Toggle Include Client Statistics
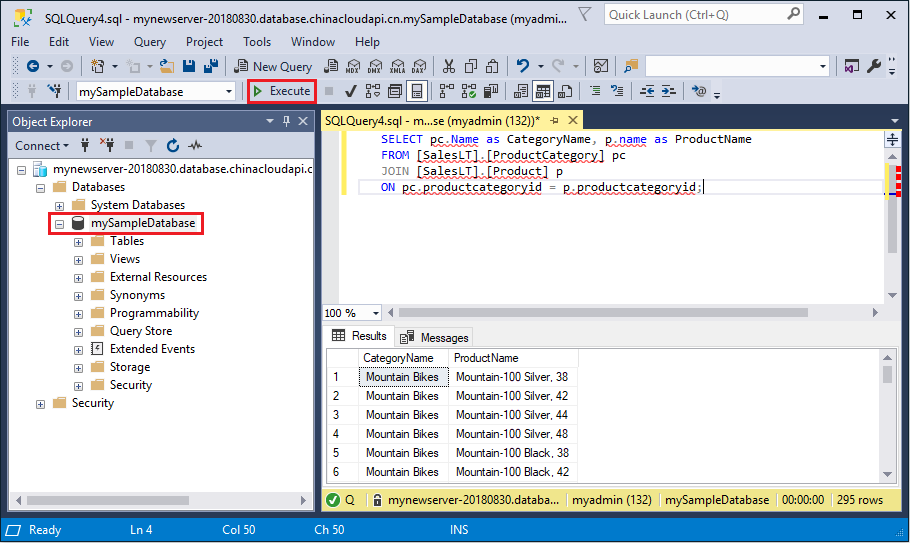The width and height of the screenshot is (910, 543). 490,91
